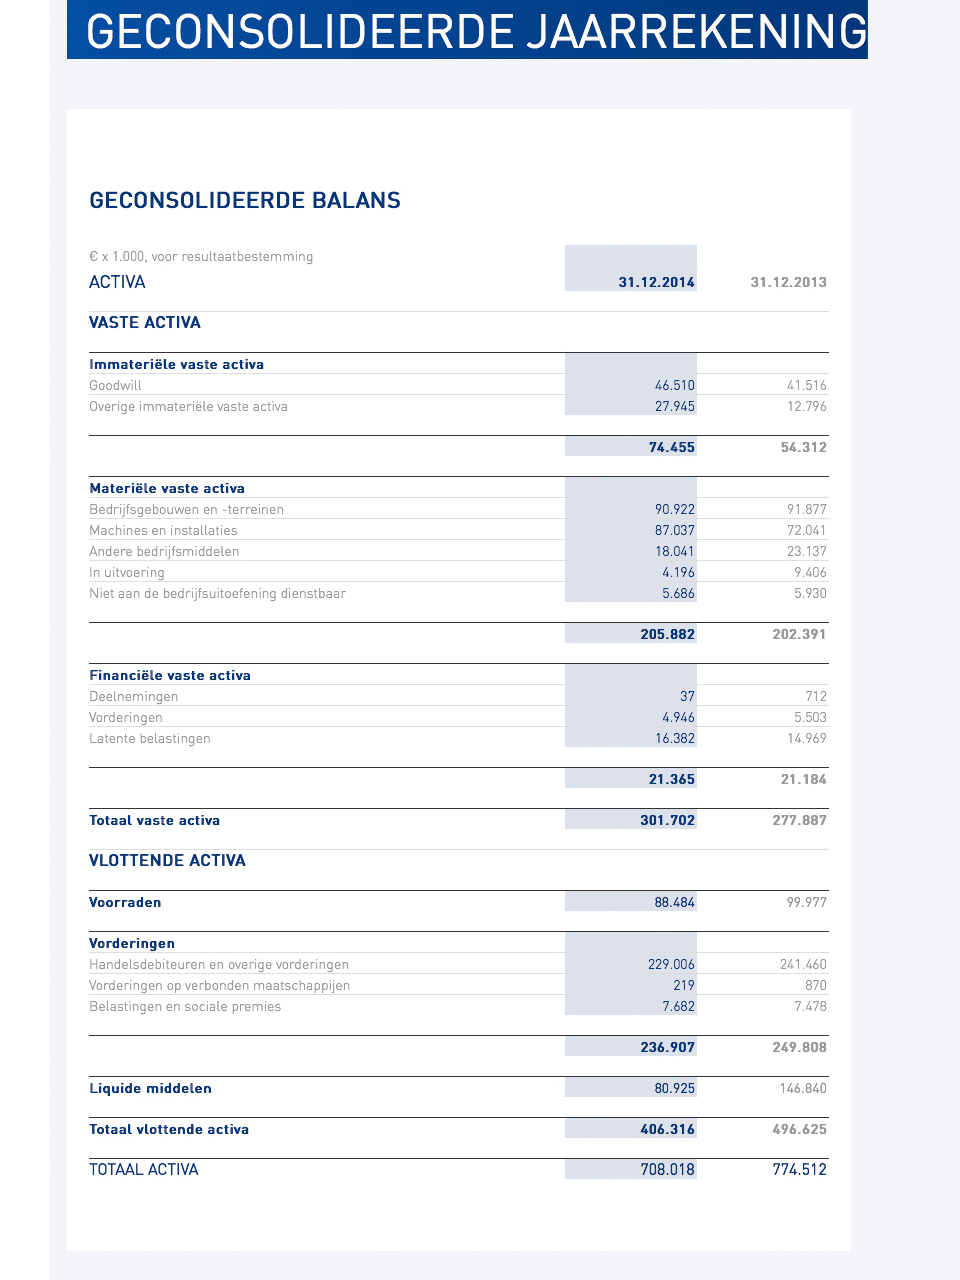Select the Goodwill row label
Viewport: 960px width, 1280px height.
coord(116,385)
